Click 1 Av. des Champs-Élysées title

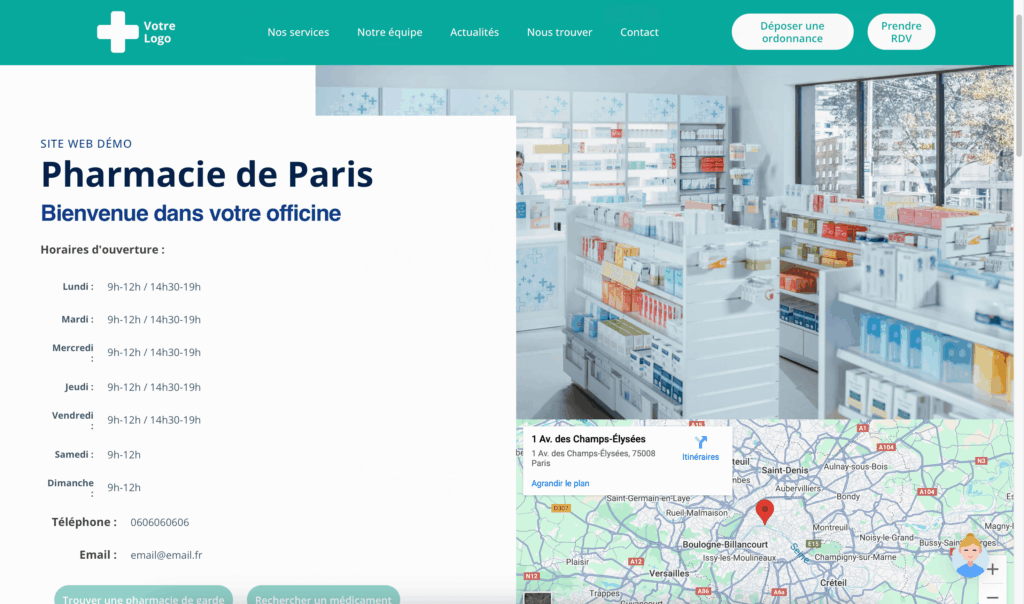(x=588, y=439)
